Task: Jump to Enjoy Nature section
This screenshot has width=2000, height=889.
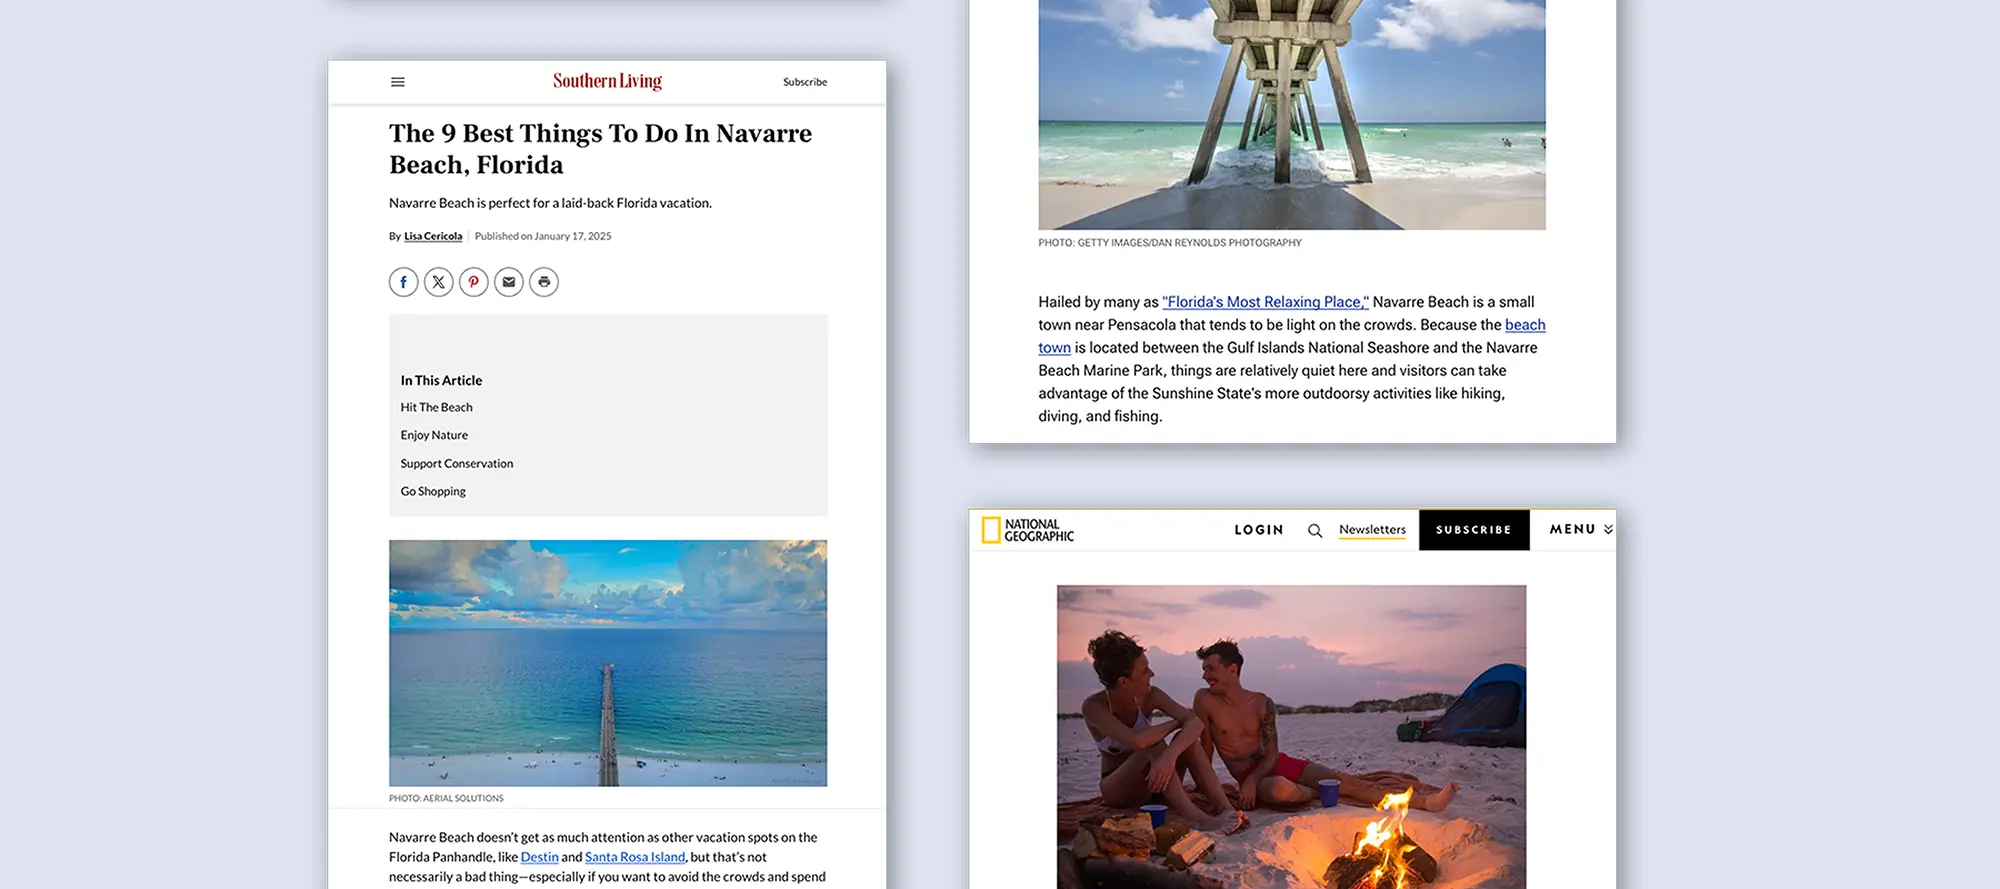Action: [434, 435]
